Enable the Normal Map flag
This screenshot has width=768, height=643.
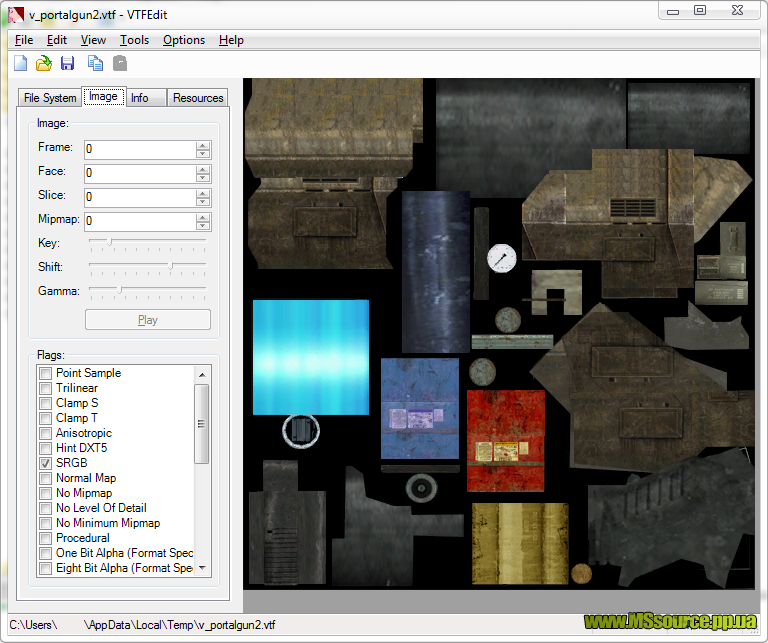46,478
